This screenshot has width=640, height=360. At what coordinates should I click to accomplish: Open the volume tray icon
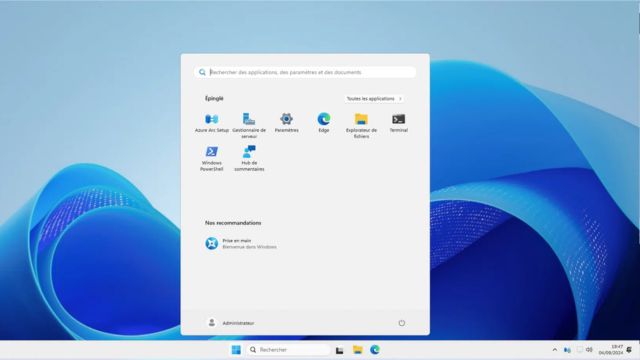click(589, 350)
